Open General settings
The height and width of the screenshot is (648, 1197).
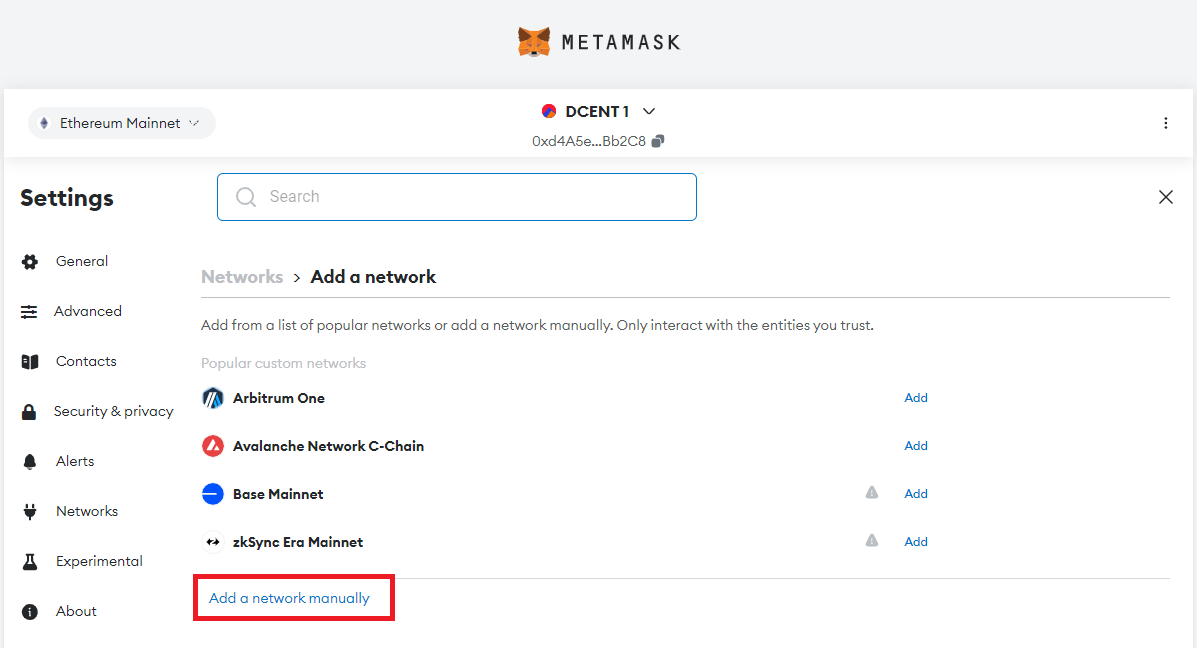(82, 261)
